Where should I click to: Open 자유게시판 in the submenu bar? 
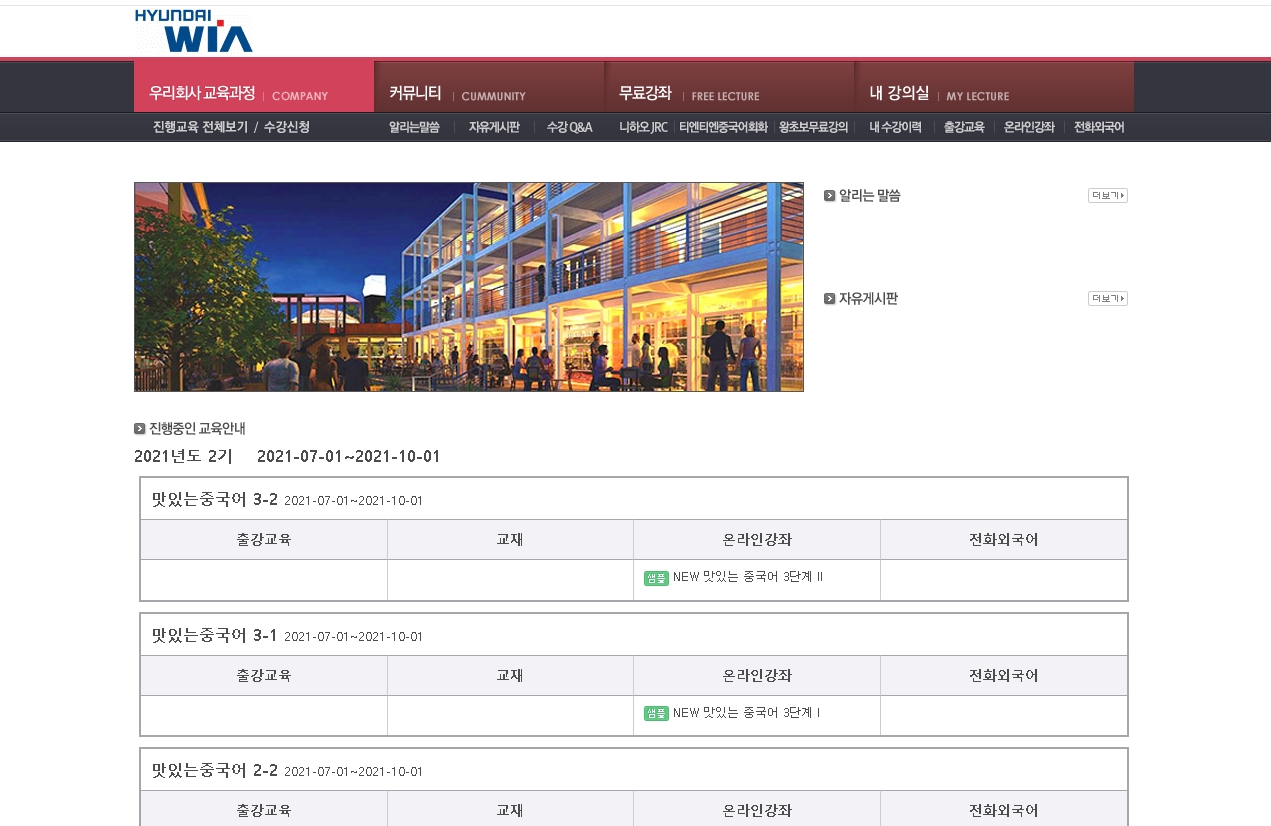coord(494,127)
